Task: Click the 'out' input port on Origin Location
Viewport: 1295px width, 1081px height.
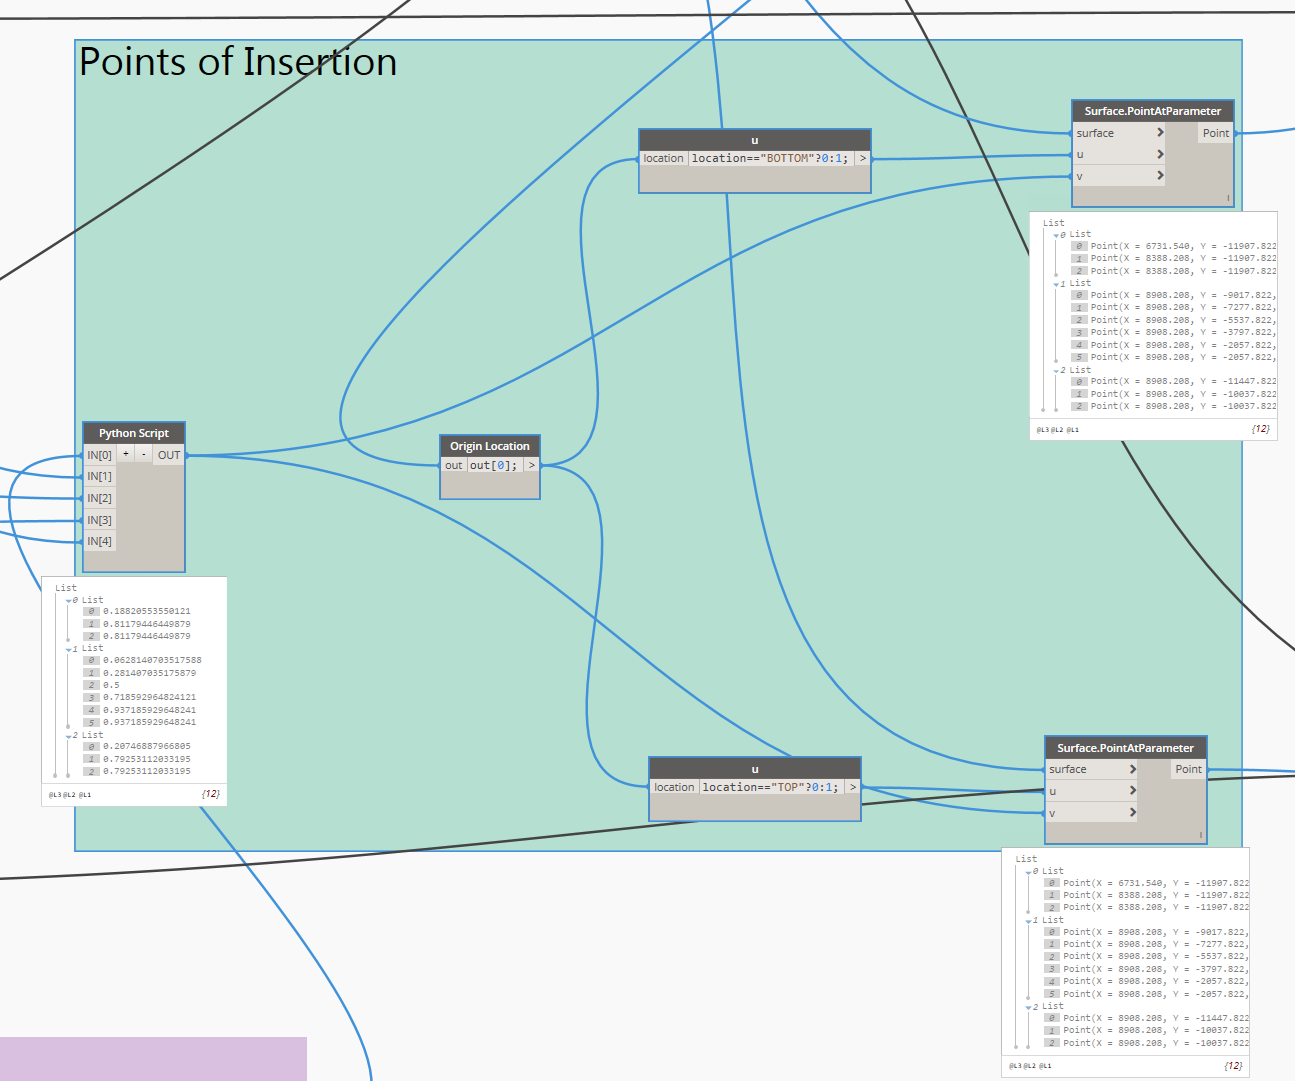Action: 454,465
